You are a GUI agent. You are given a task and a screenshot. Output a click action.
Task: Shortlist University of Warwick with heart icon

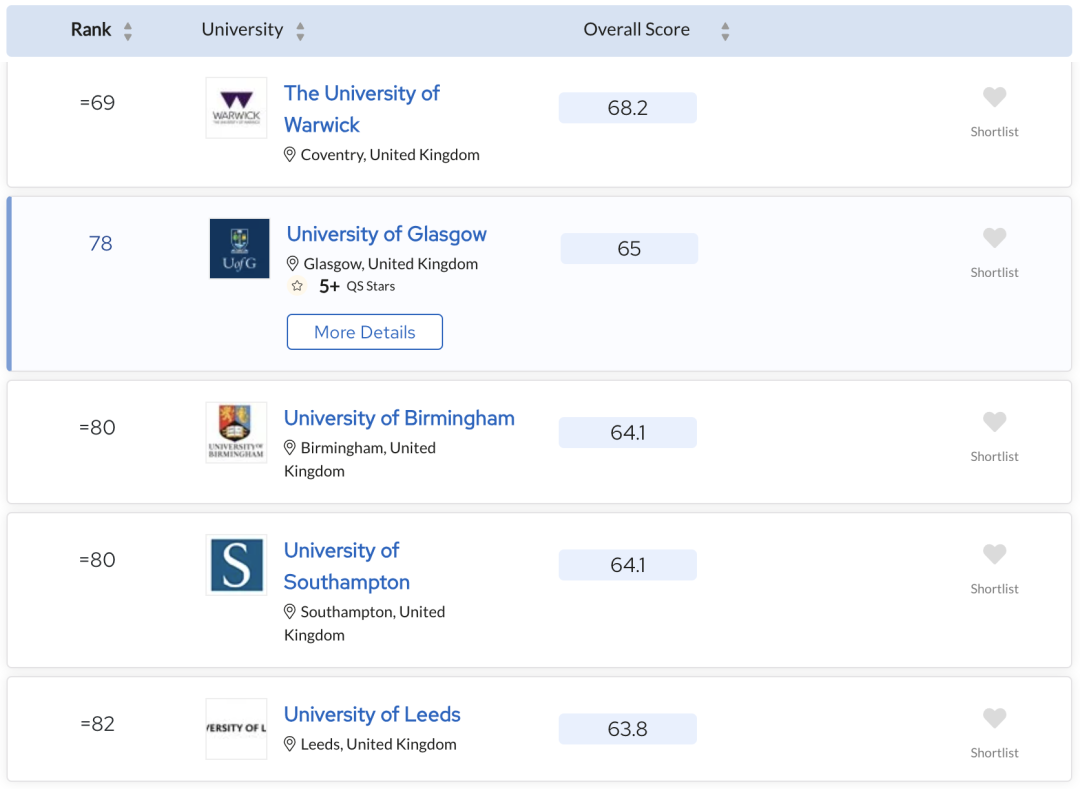click(994, 97)
